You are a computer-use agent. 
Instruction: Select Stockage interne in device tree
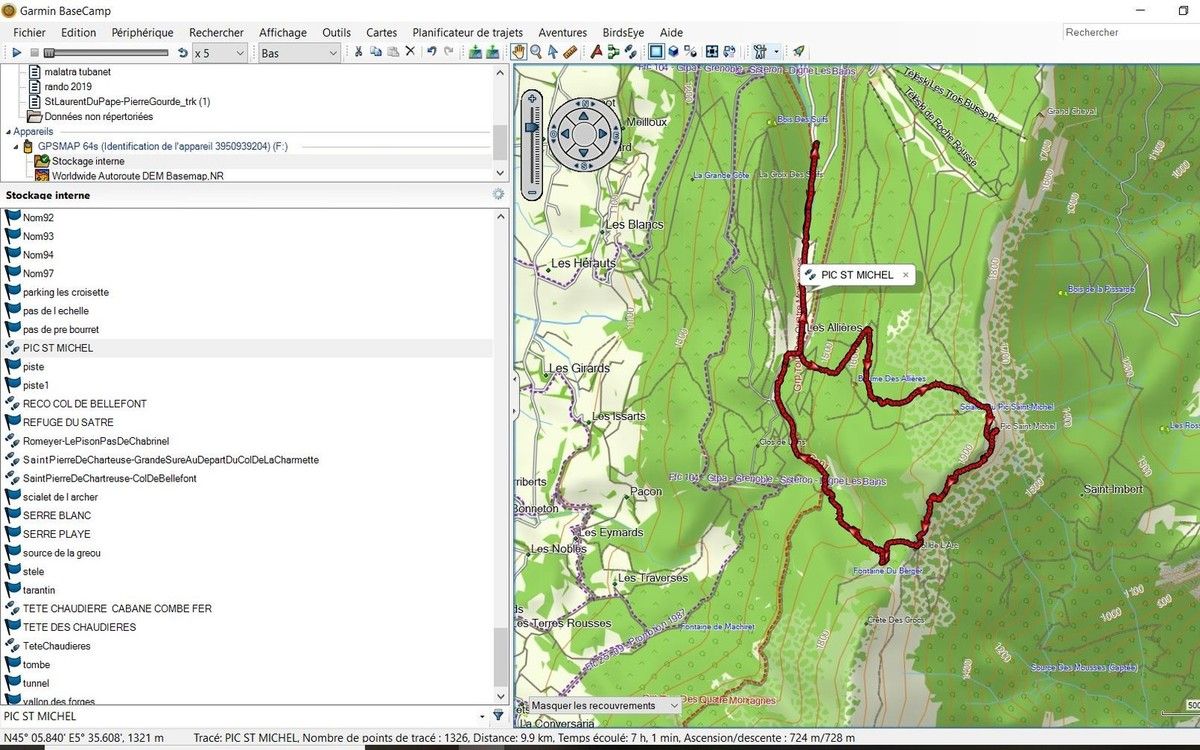pyautogui.click(x=88, y=161)
